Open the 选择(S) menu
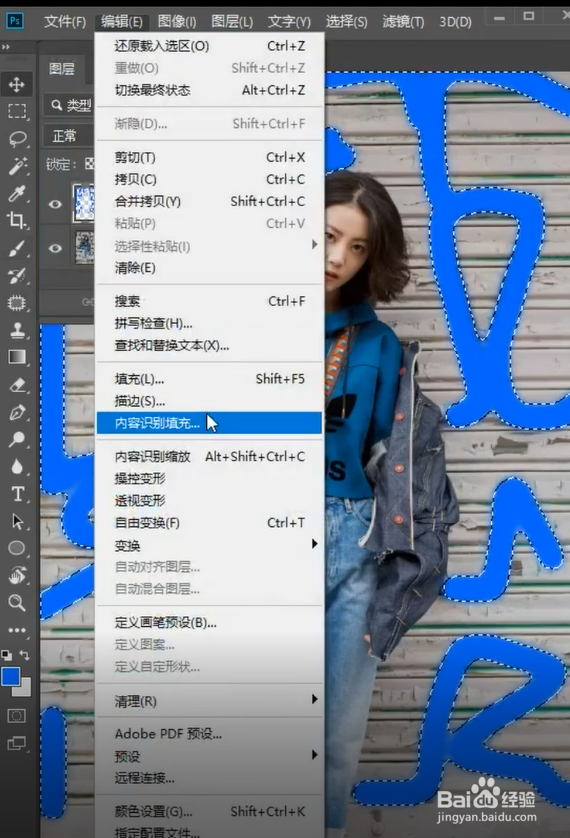 [346, 21]
